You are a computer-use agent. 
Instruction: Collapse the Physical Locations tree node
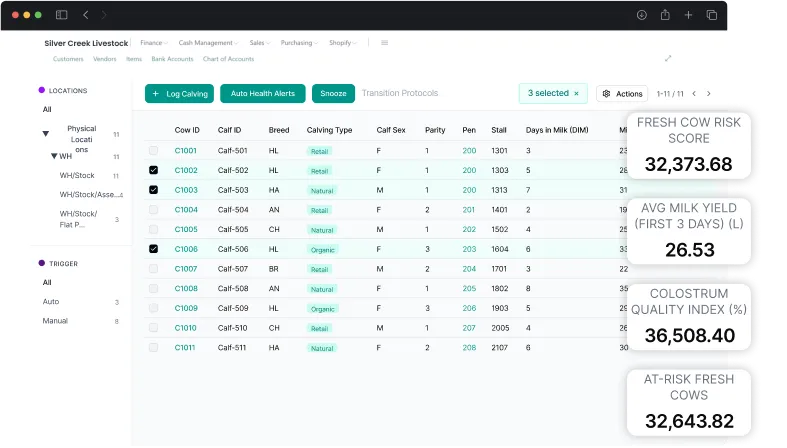(x=45, y=133)
